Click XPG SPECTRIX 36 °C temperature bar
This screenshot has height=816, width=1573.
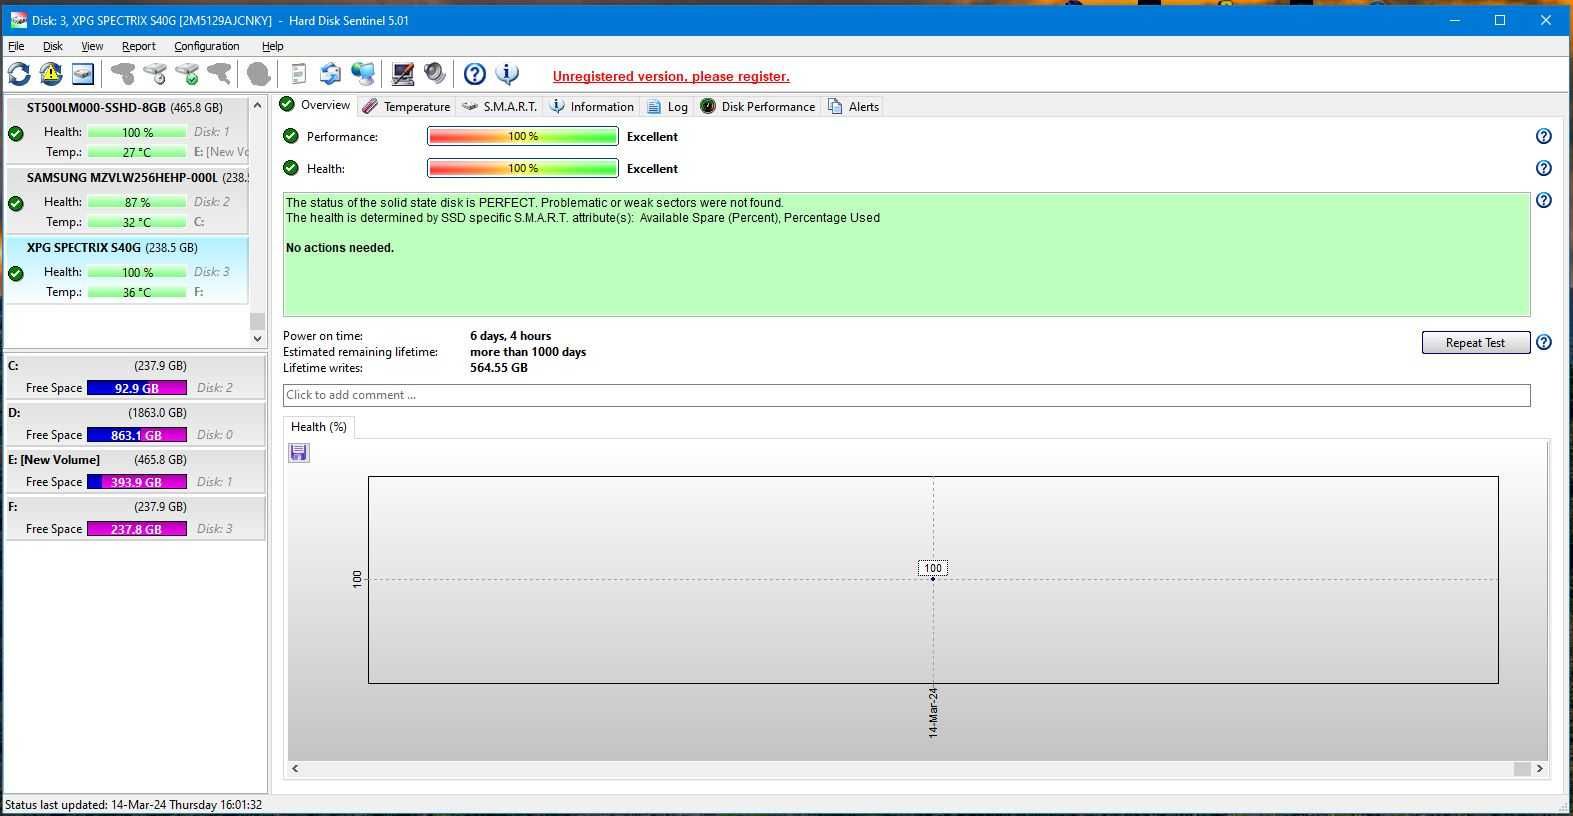[x=137, y=292]
